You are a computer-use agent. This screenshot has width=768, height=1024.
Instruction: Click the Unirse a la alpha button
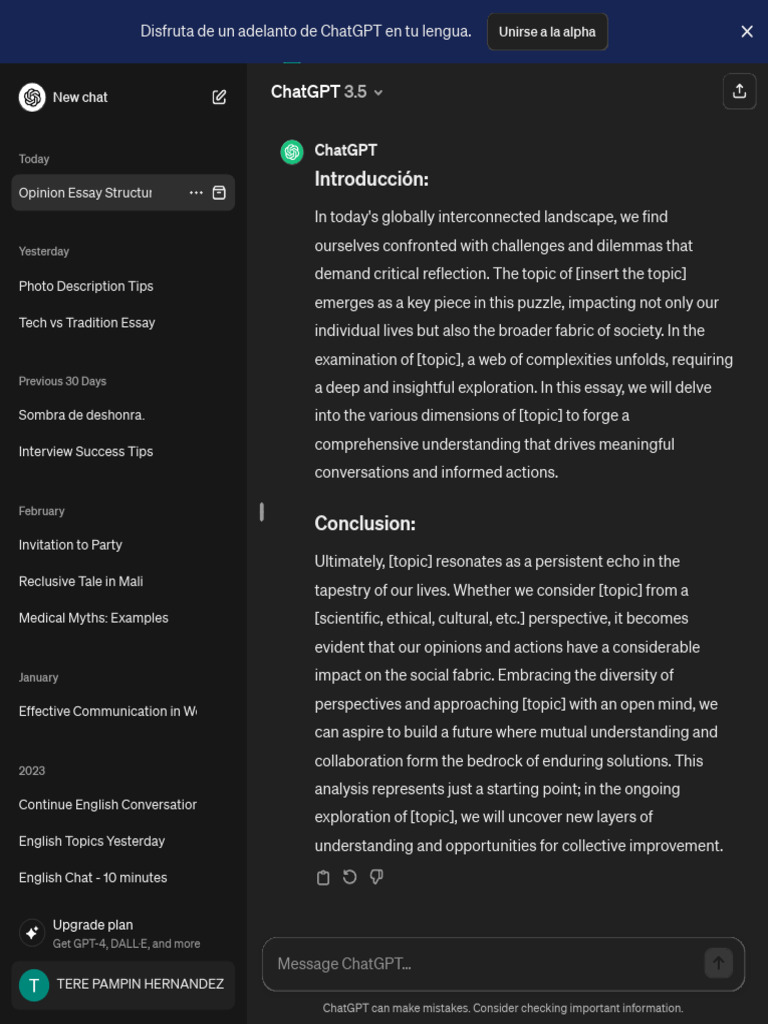[547, 32]
